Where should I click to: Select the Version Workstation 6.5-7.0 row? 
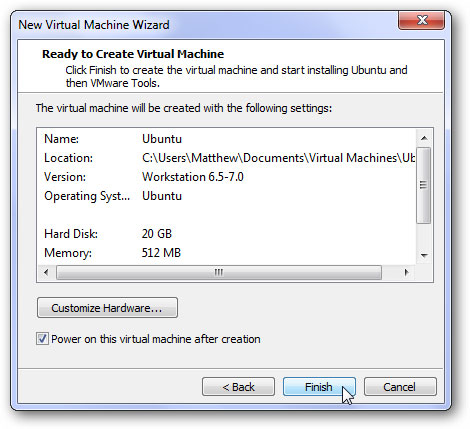pos(227,177)
